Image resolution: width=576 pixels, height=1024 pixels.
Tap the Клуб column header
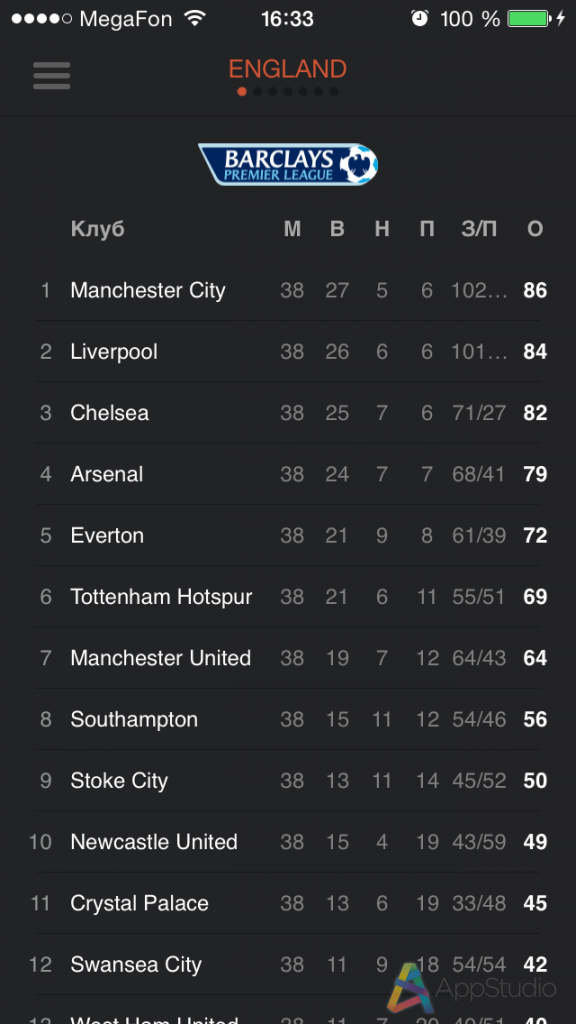click(97, 229)
